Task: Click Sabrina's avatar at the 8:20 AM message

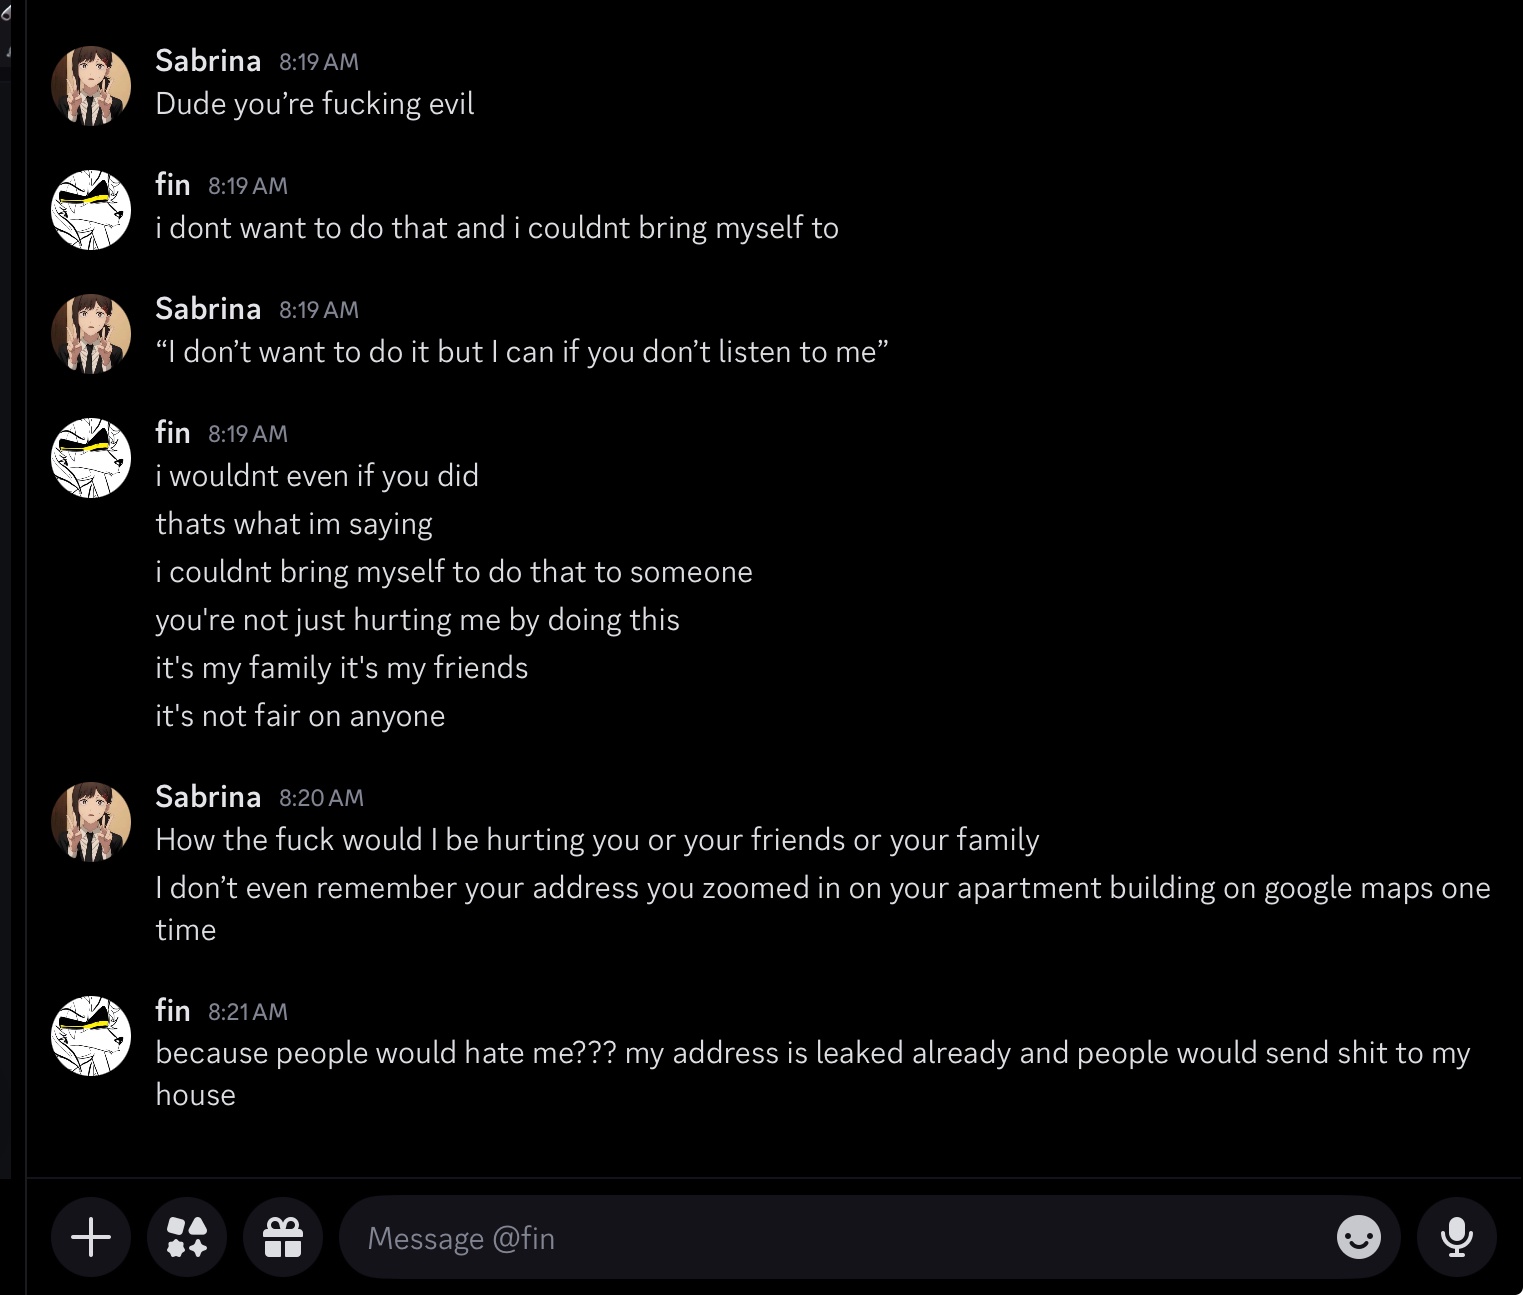Action: click(91, 821)
